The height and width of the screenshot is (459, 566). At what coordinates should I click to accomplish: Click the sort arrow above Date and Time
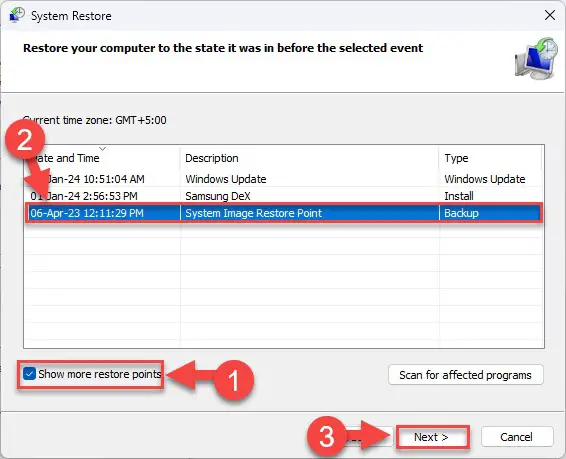click(x=103, y=148)
